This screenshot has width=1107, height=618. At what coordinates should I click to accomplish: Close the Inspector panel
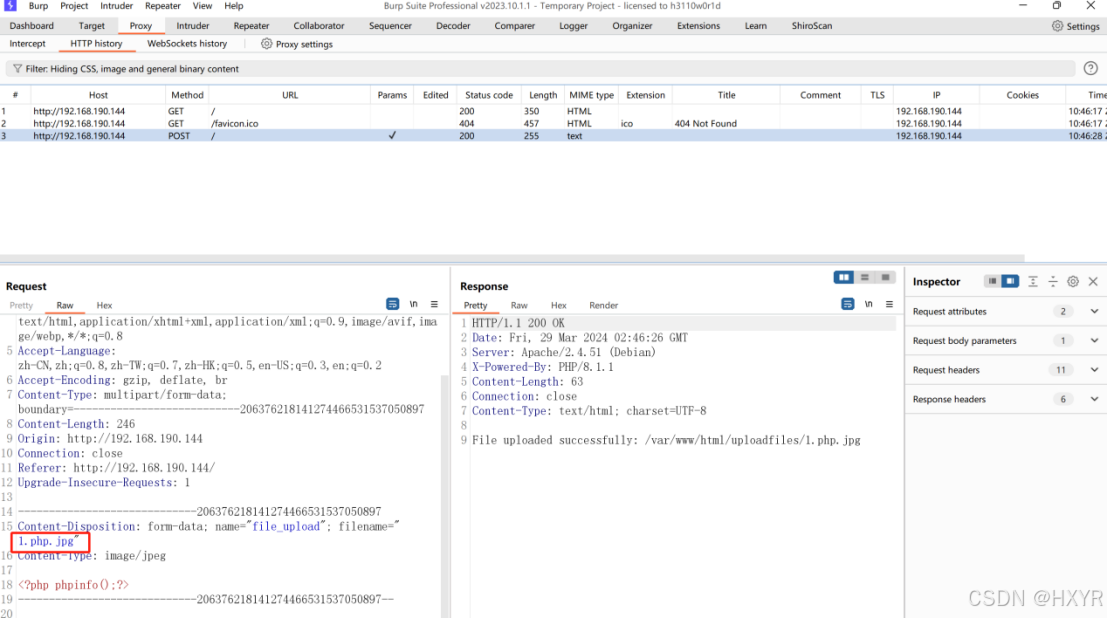pos(1093,281)
